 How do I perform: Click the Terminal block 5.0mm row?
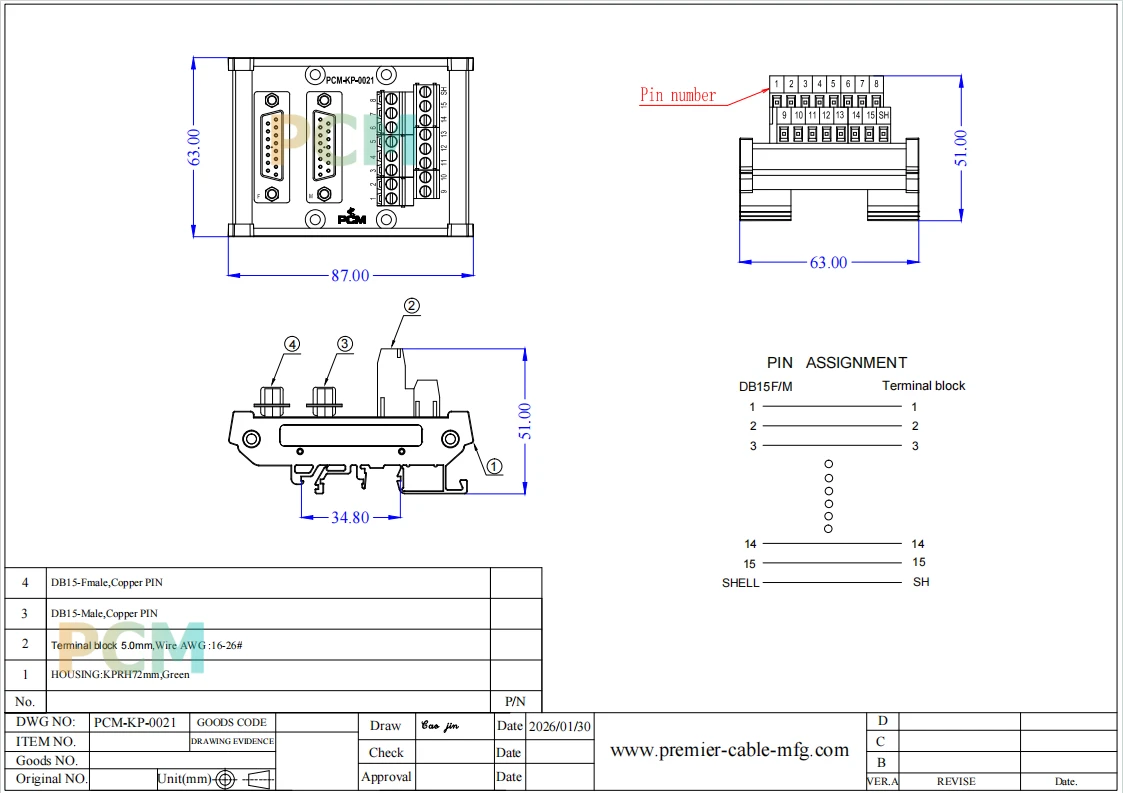[273, 645]
